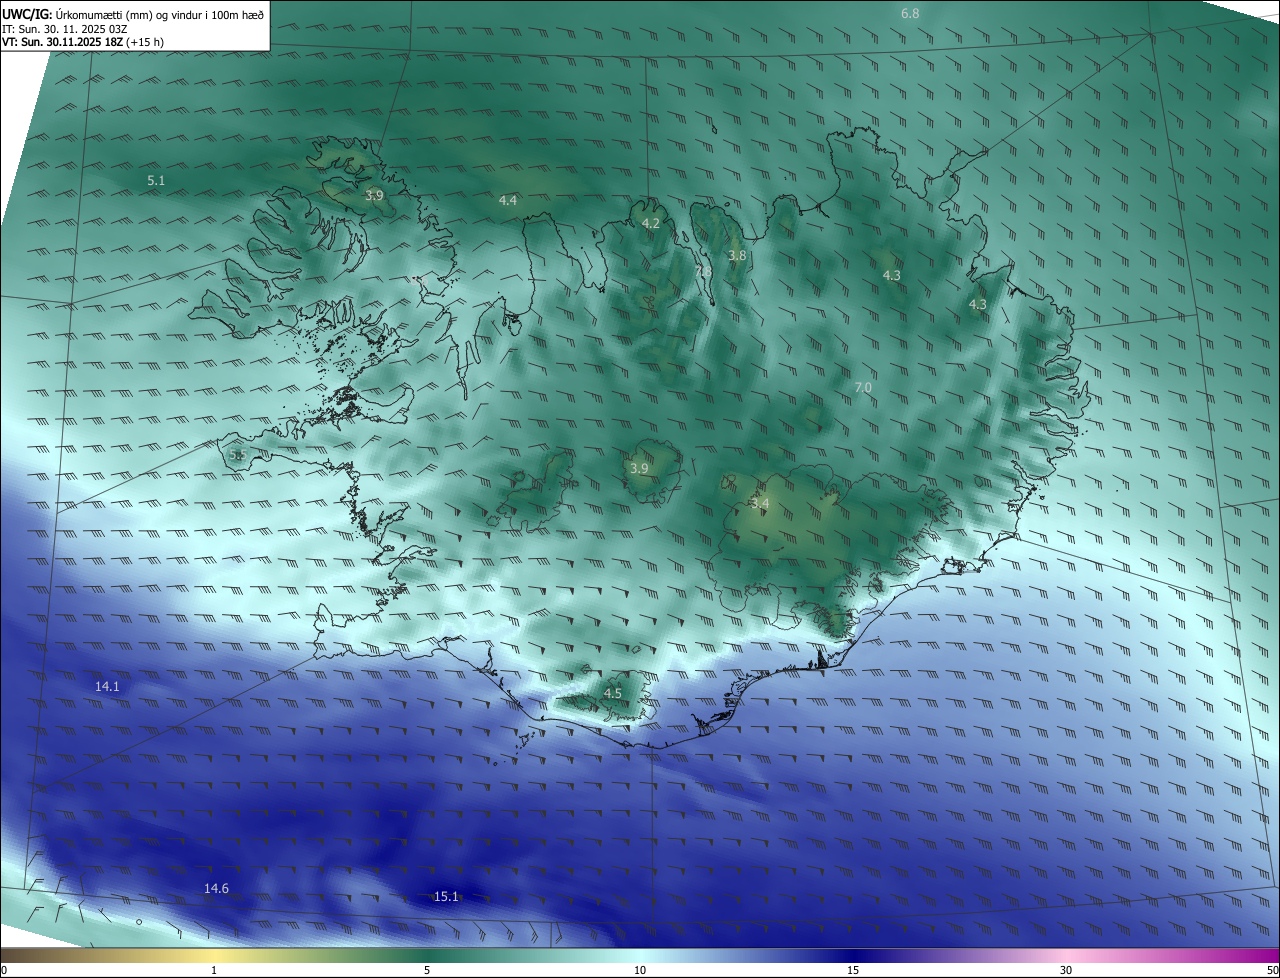Click the 50 tick label on colour bar
Screen dimensions: 1280x978
tap(1272, 970)
